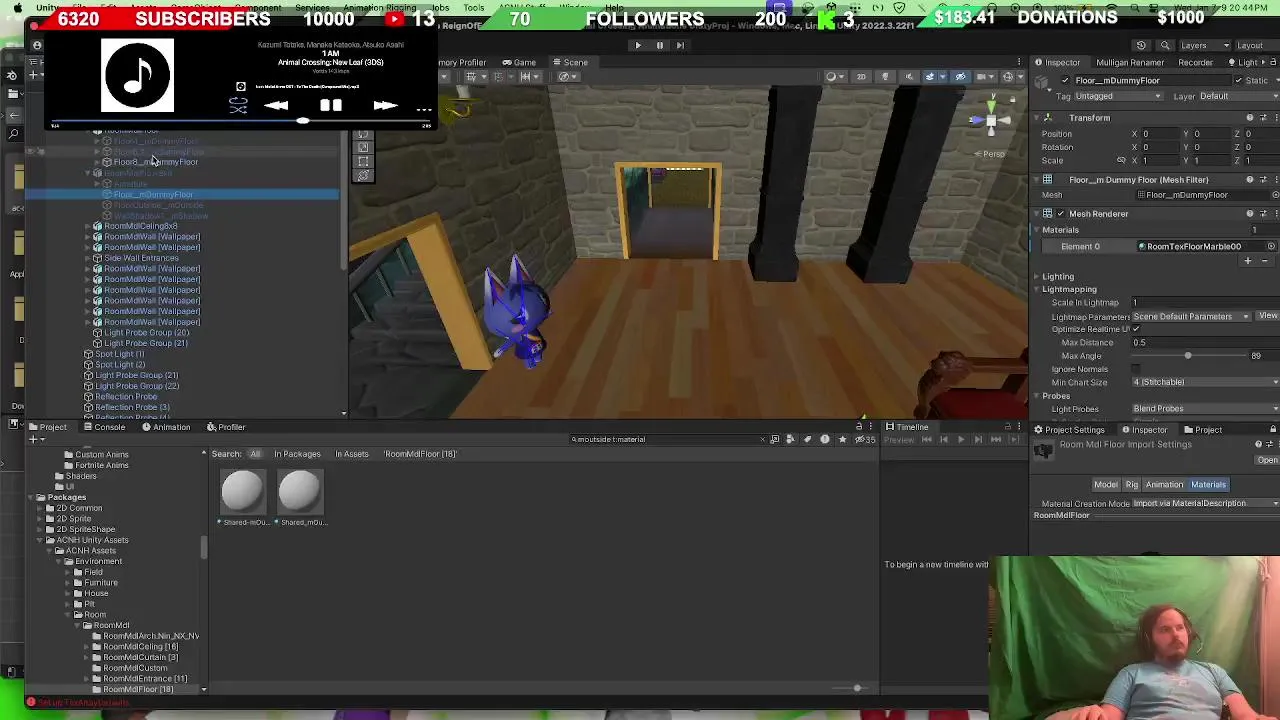Open Light Probes Blend Probes dropdown

pos(1205,409)
